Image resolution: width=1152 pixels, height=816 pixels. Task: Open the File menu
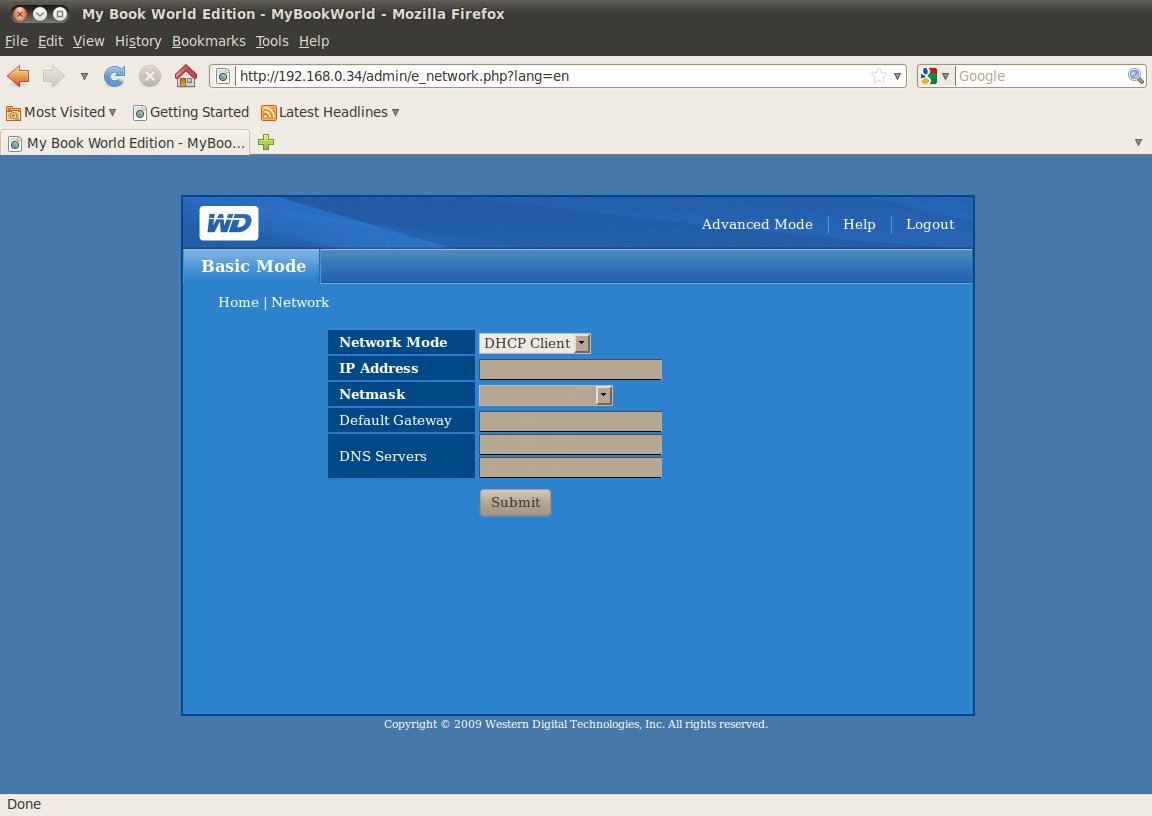[x=16, y=41]
